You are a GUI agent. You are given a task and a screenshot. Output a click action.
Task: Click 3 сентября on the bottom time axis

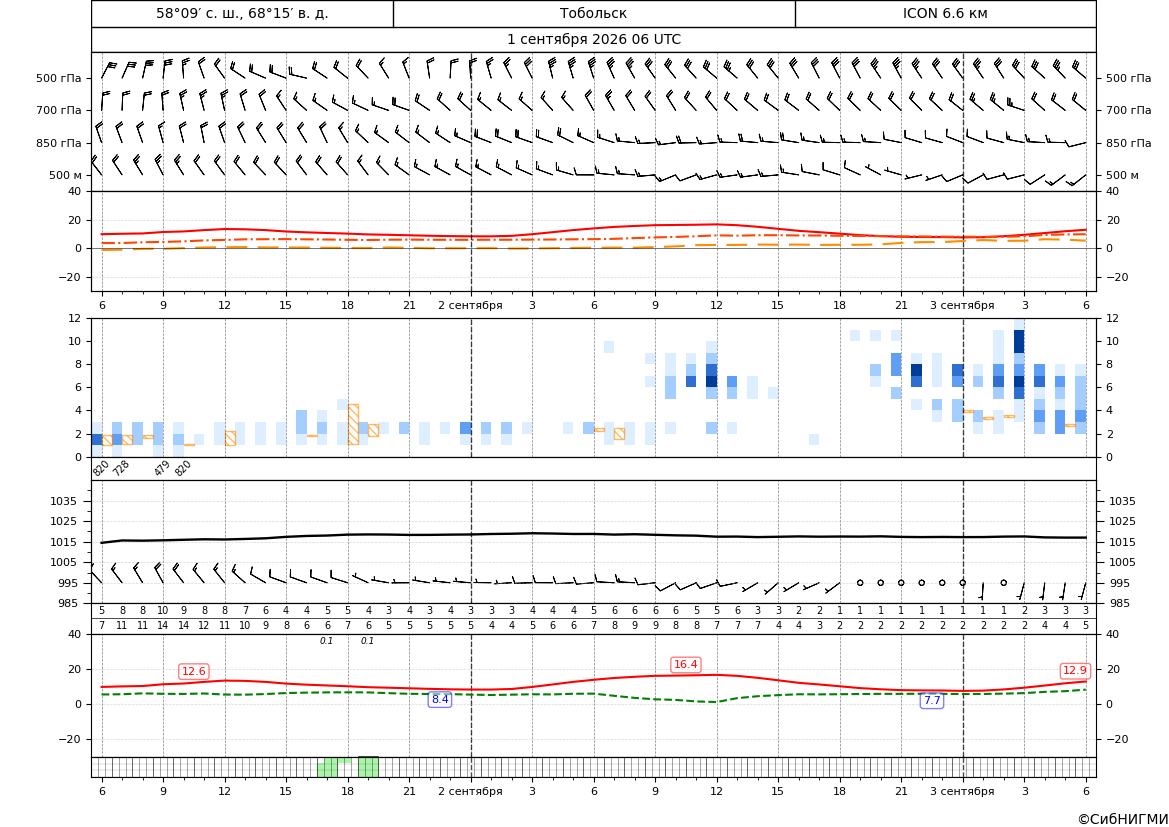pos(962,791)
